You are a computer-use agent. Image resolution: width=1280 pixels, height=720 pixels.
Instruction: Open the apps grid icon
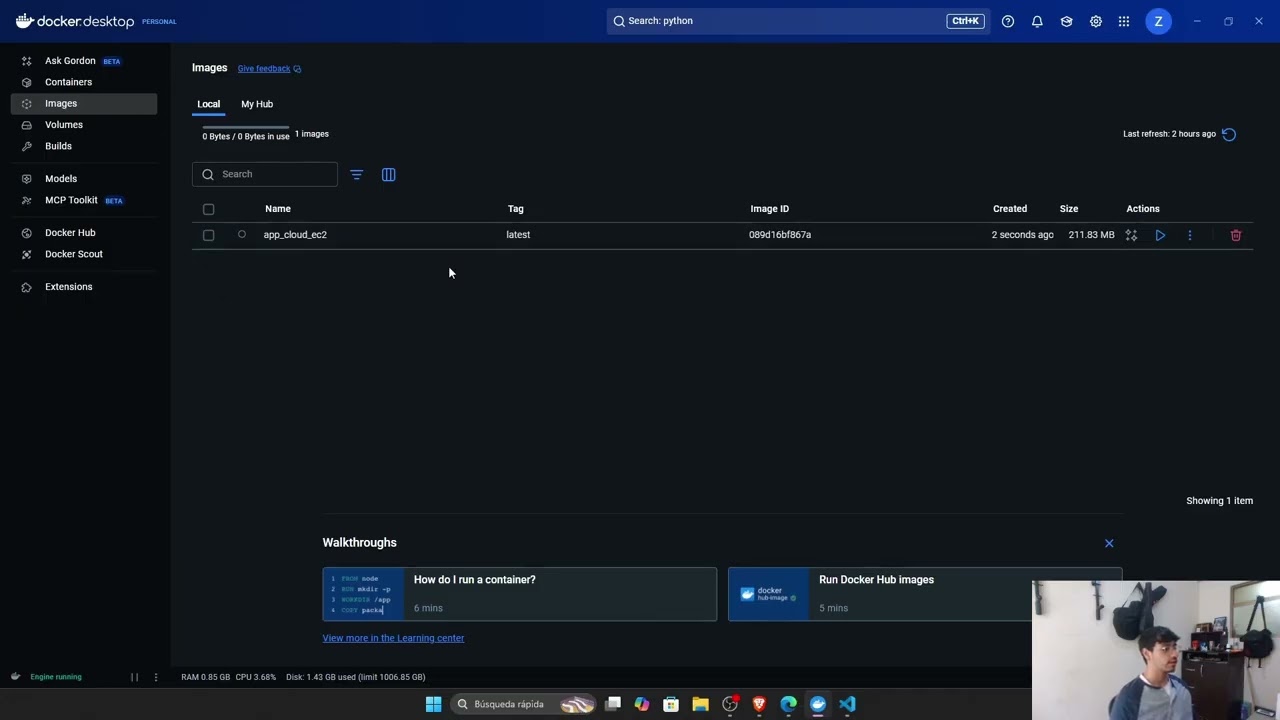click(1125, 21)
